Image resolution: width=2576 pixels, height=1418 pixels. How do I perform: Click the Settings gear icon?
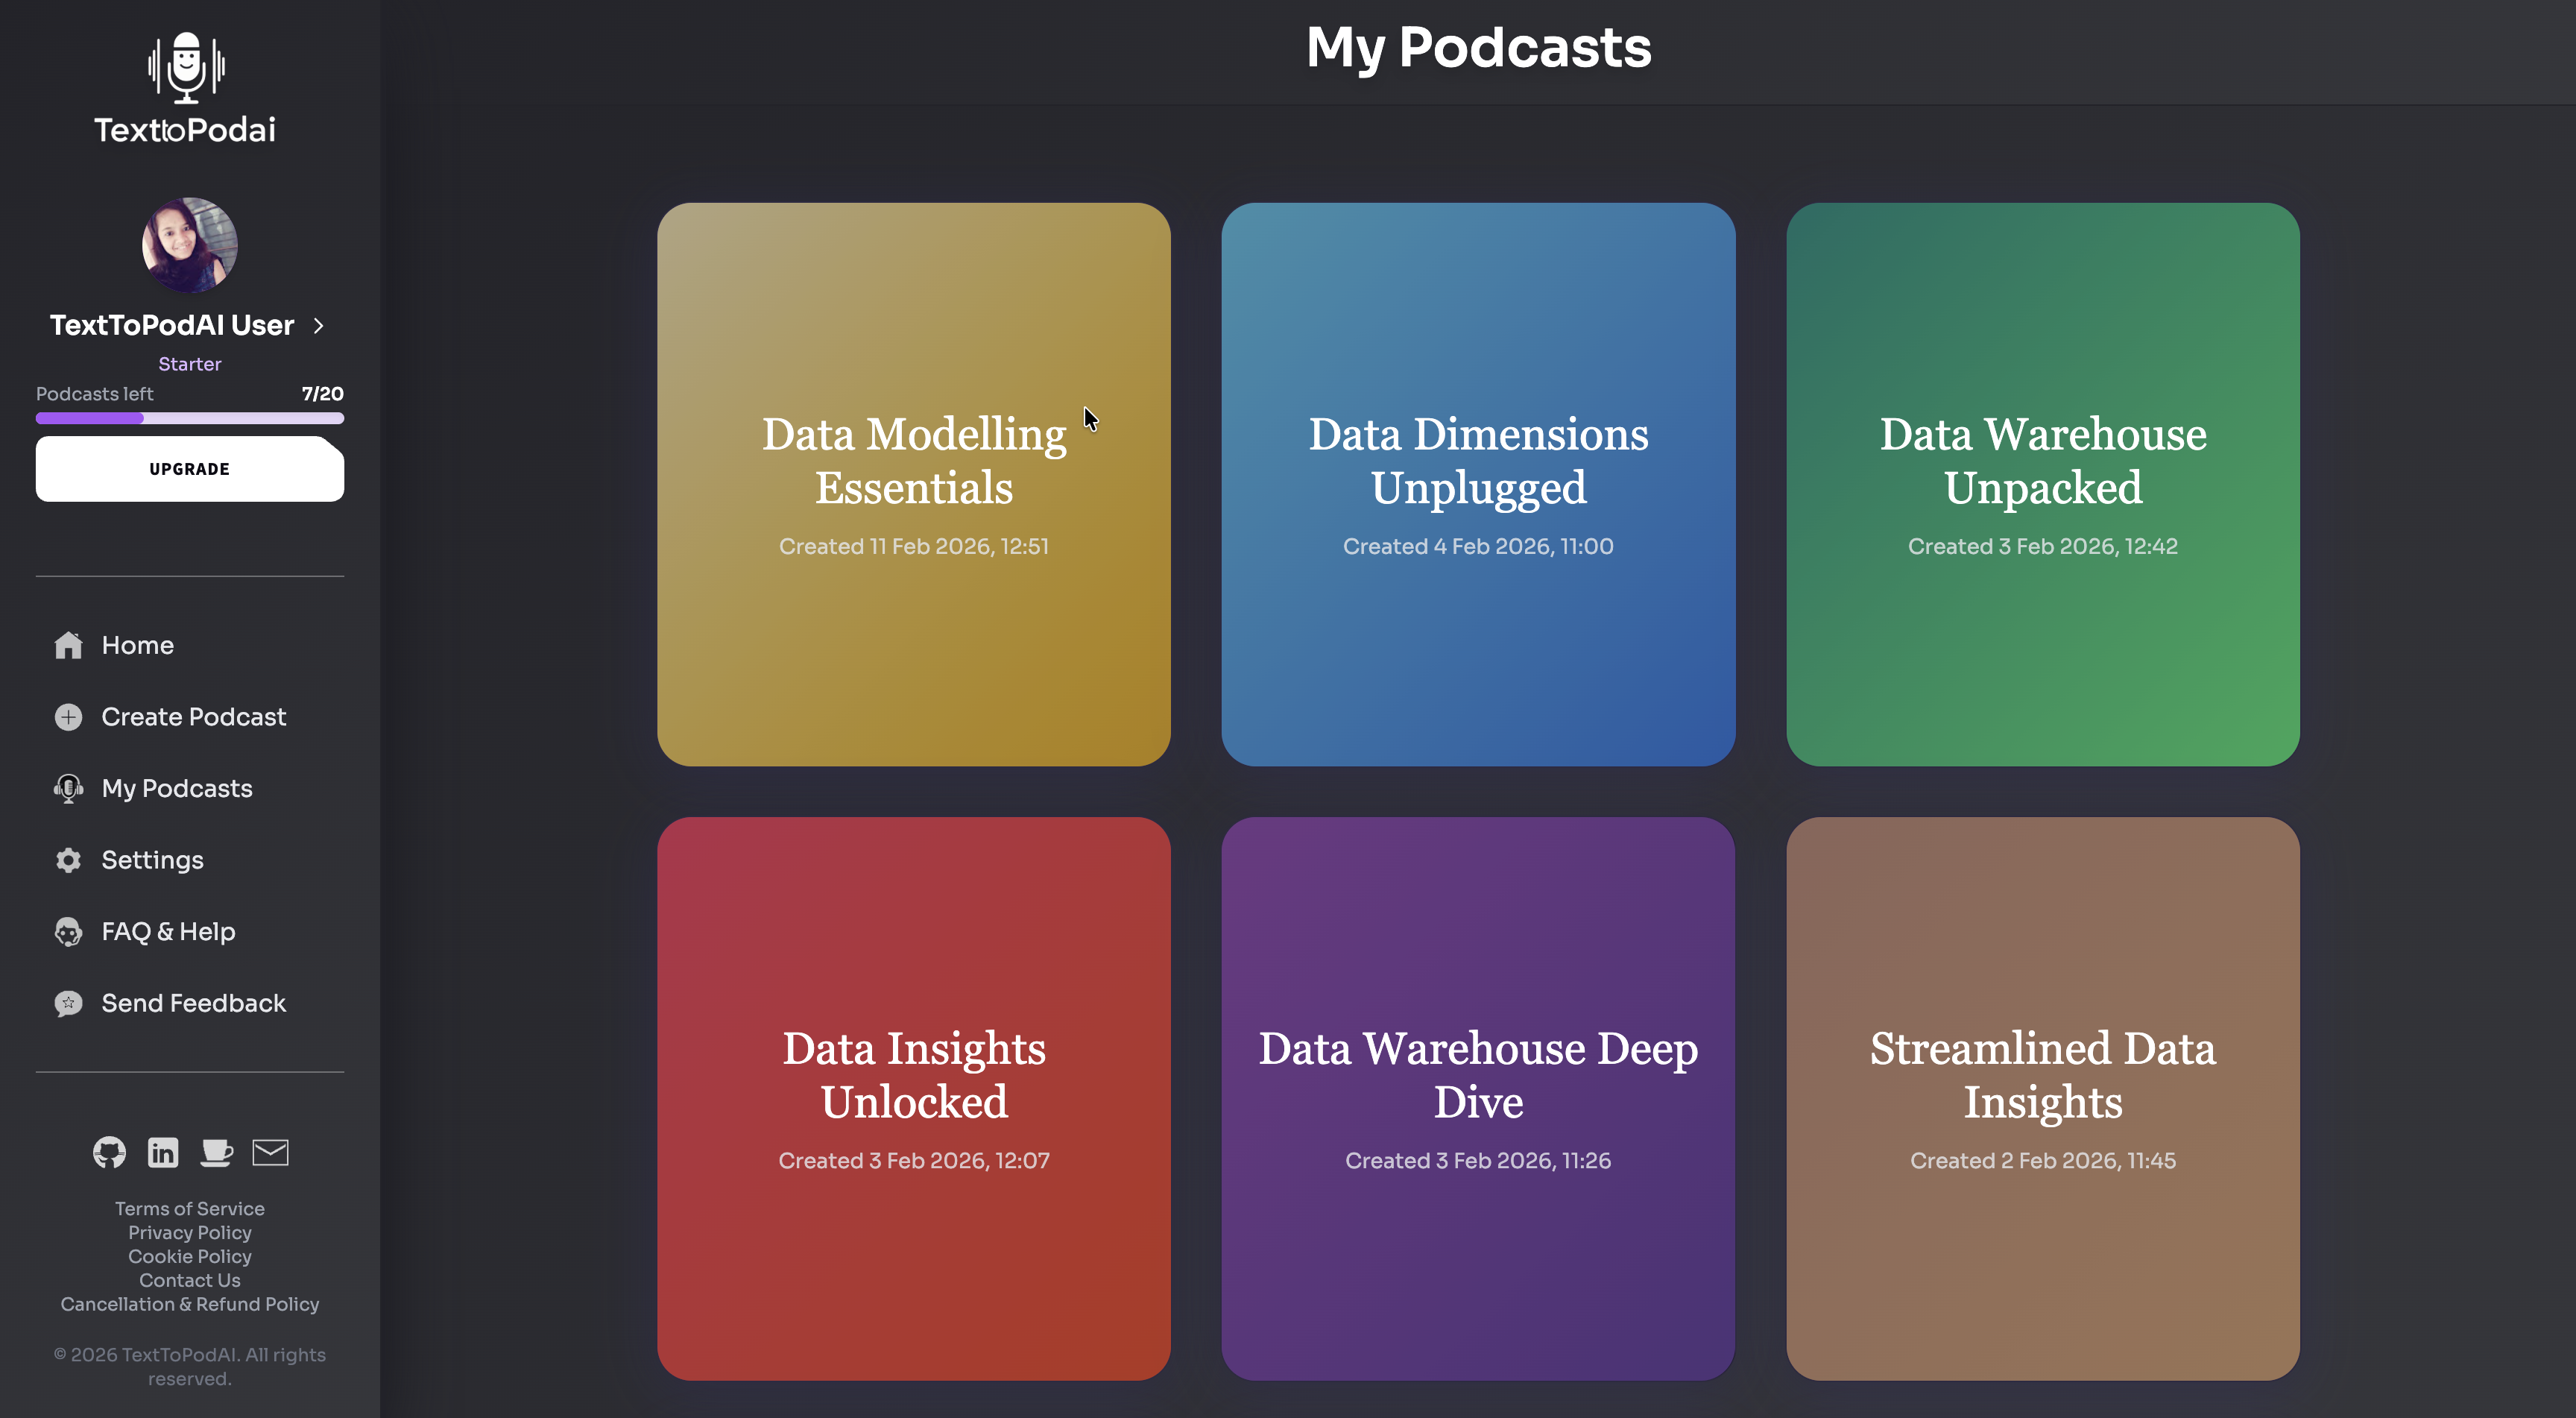[68, 860]
